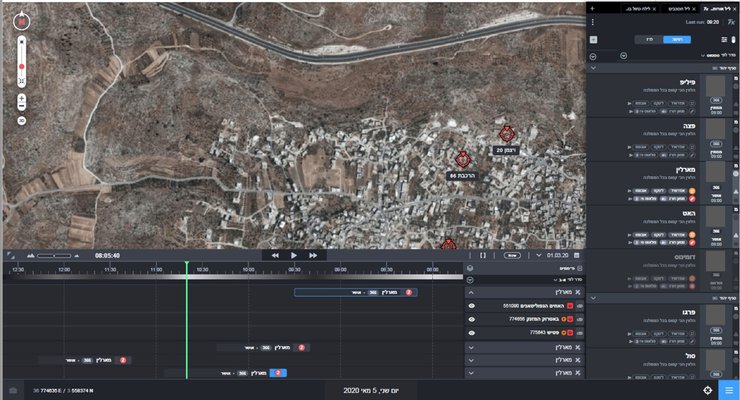
Task: Open the blue hamburger menu button
Action: click(729, 390)
